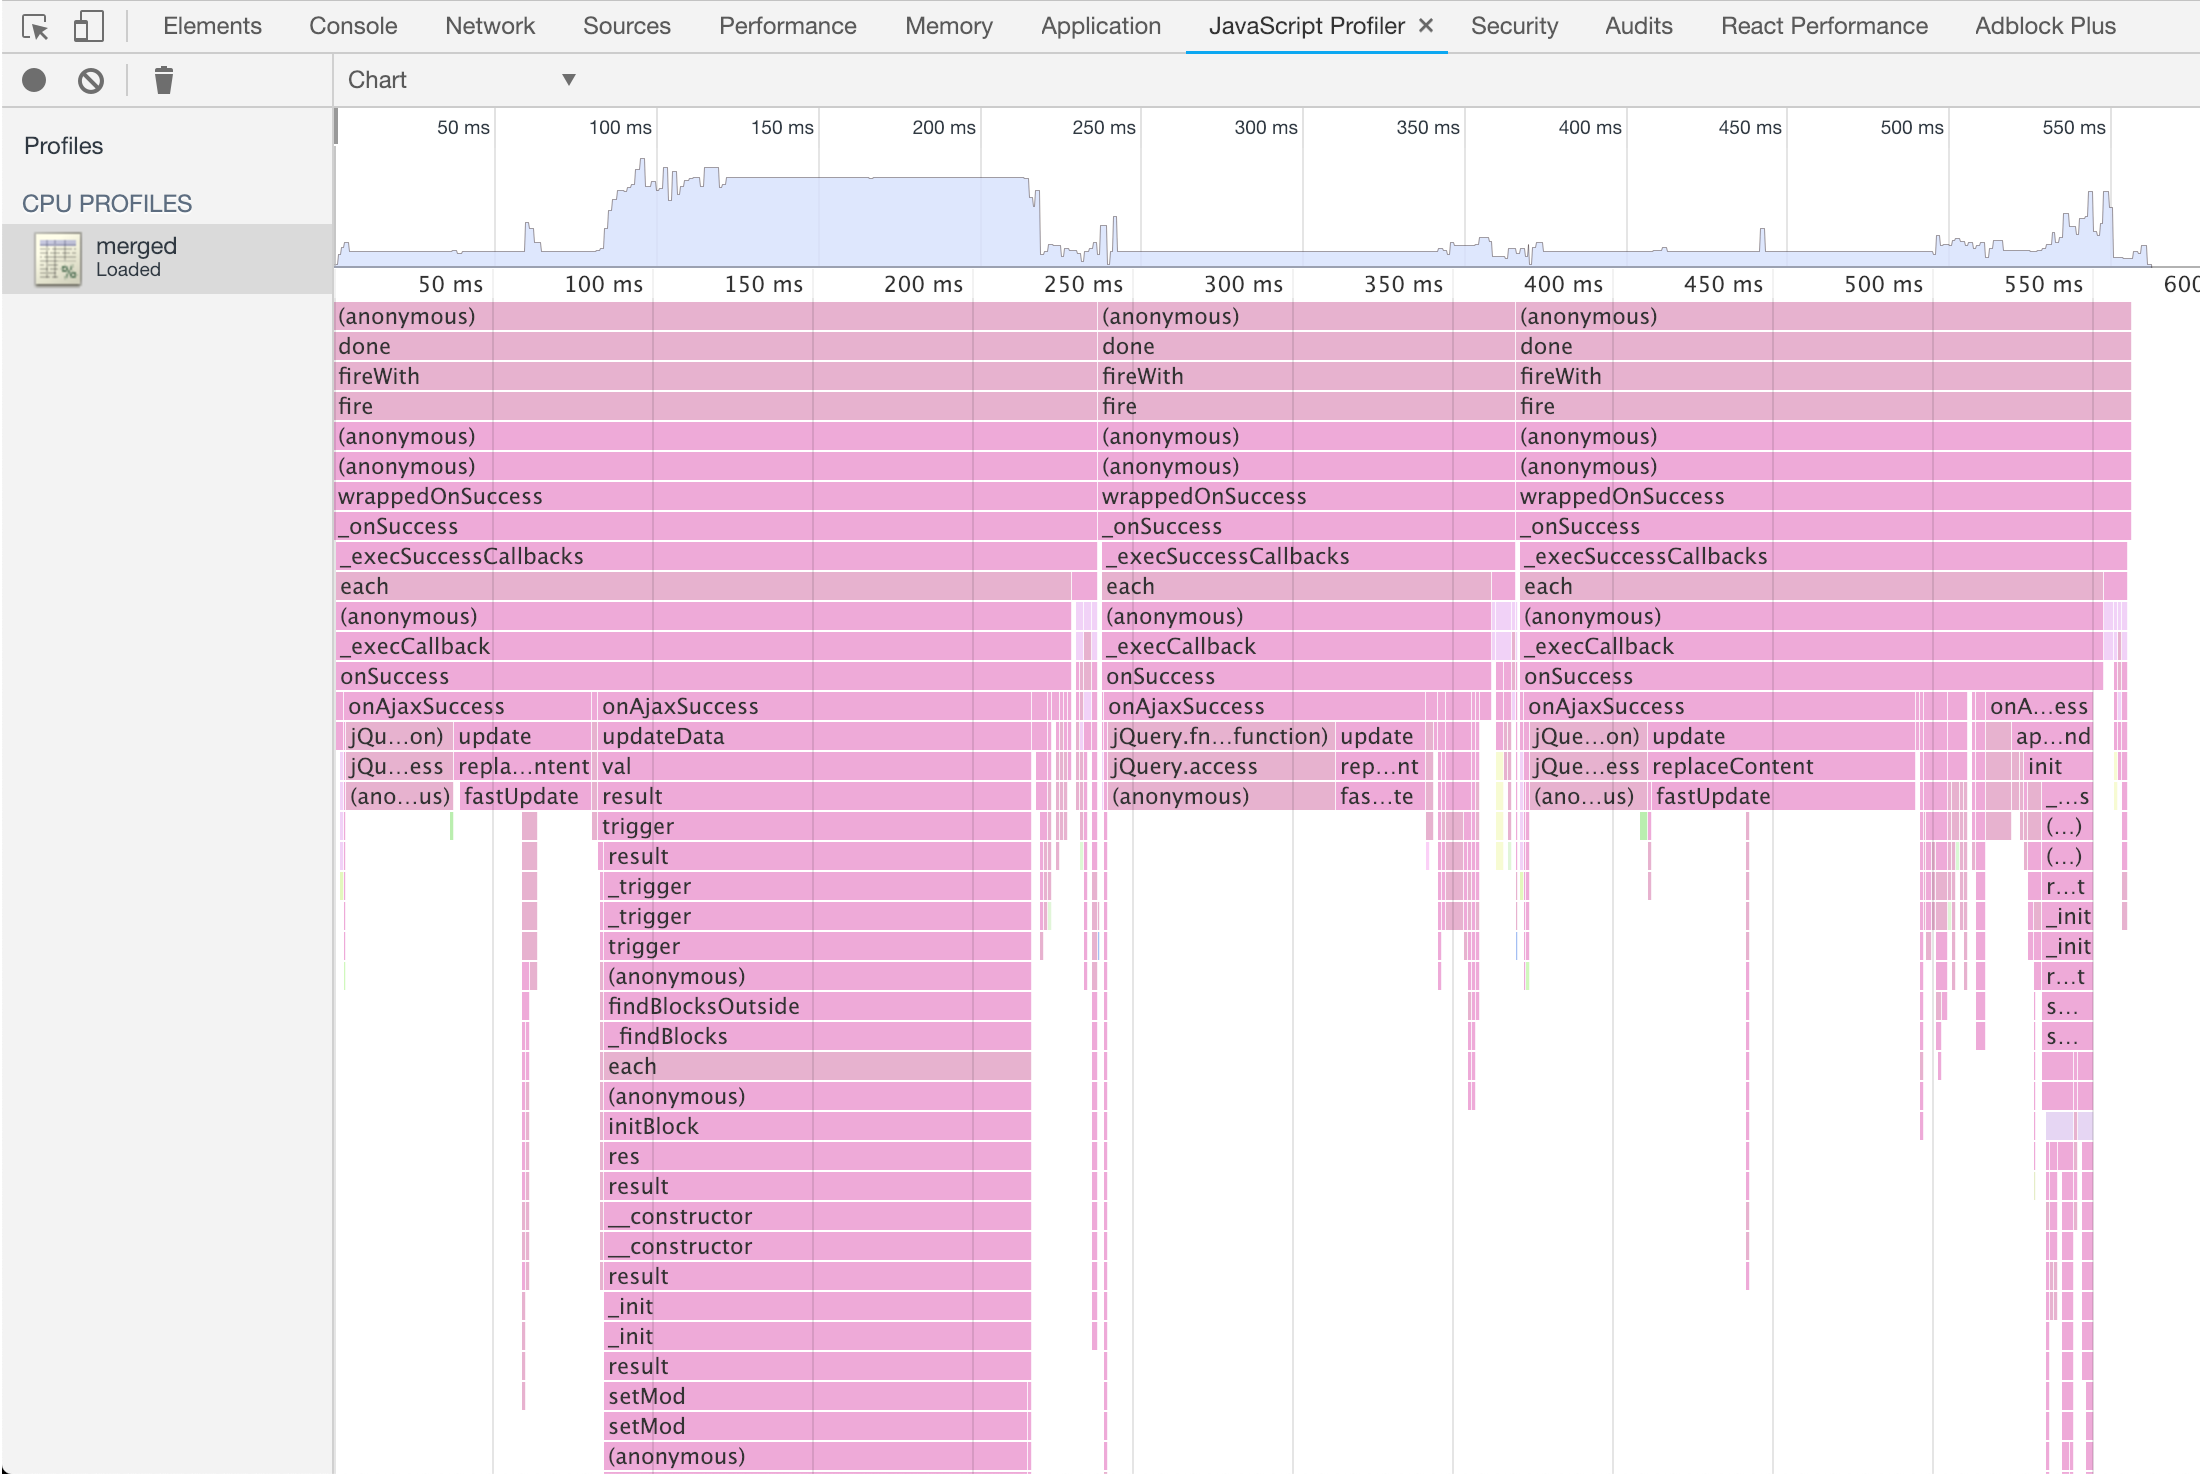Start recording with the record button

(34, 80)
